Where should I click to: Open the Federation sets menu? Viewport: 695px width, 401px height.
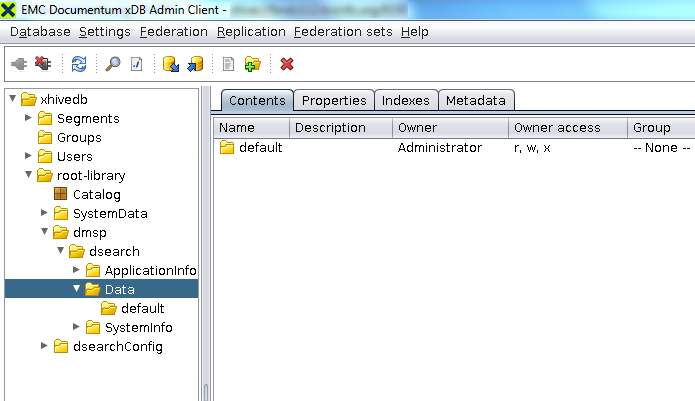click(x=343, y=32)
